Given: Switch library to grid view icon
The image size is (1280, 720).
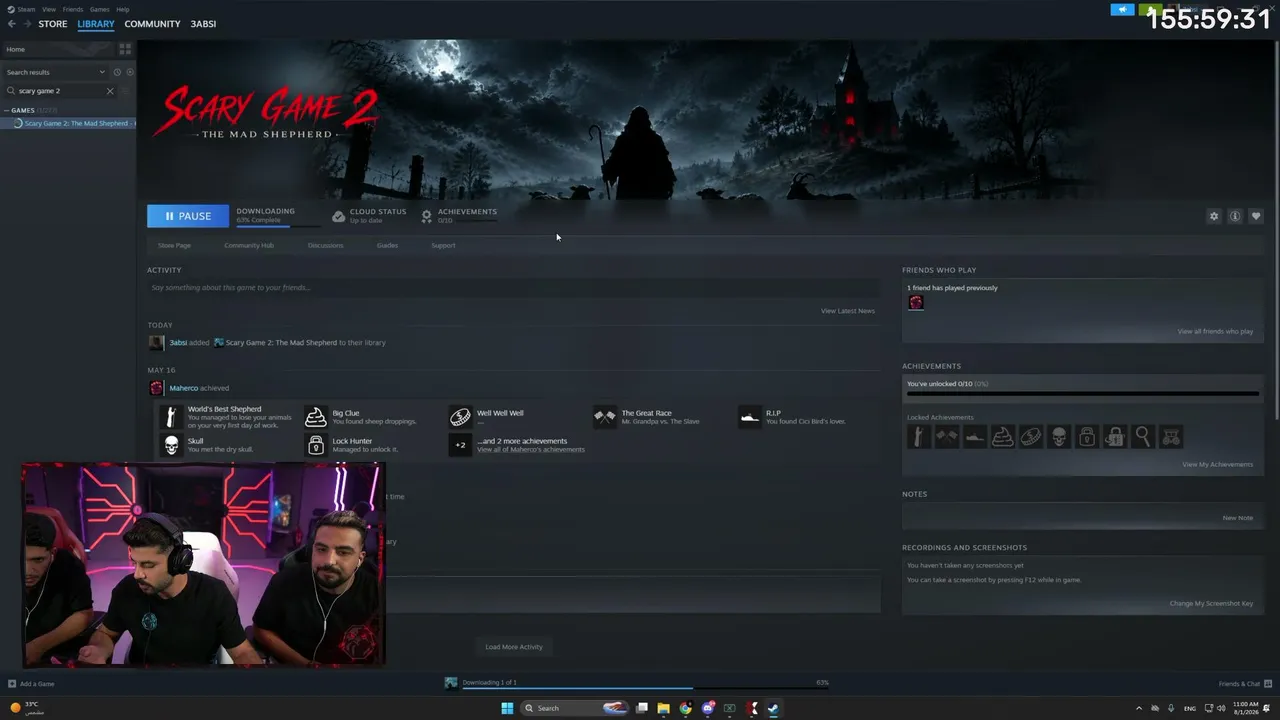Looking at the screenshot, I should click(125, 48).
